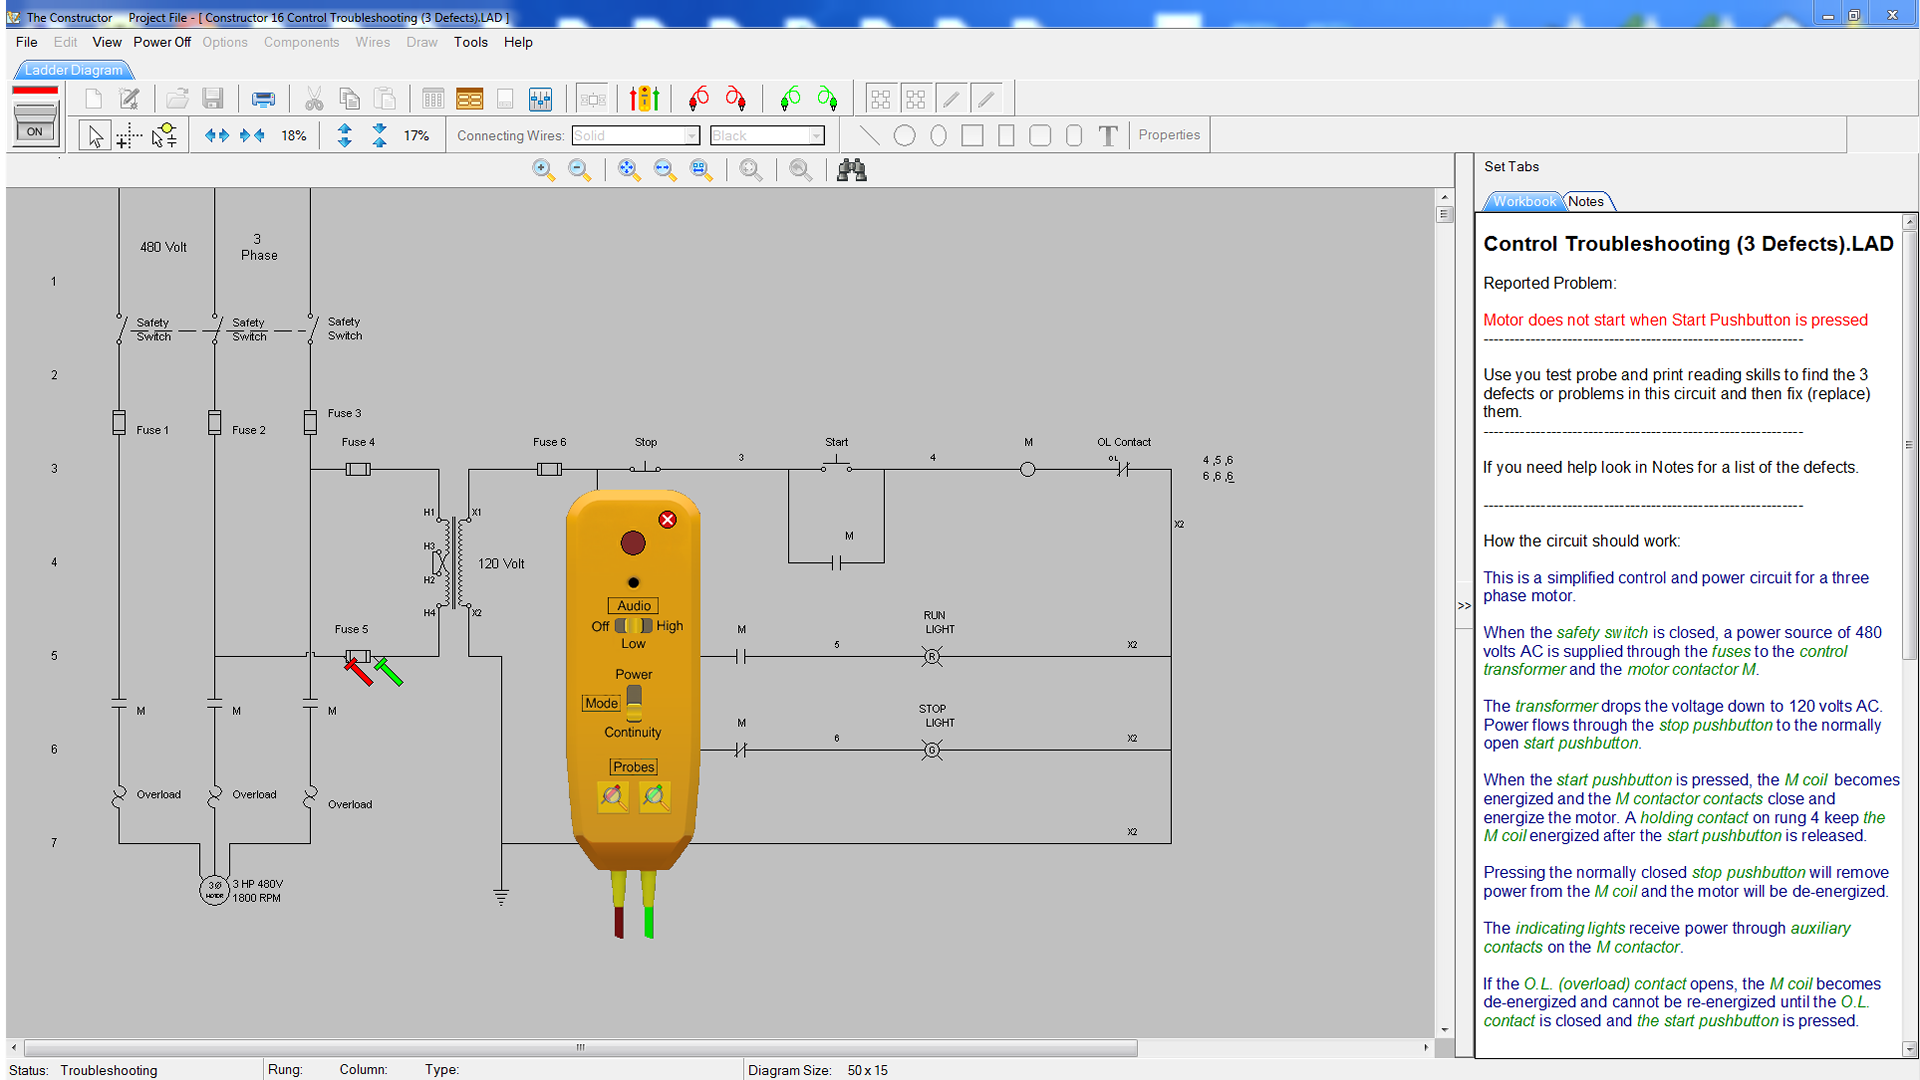Click the voltage tester tool icon
The height and width of the screenshot is (1080, 1920).
[x=644, y=99]
